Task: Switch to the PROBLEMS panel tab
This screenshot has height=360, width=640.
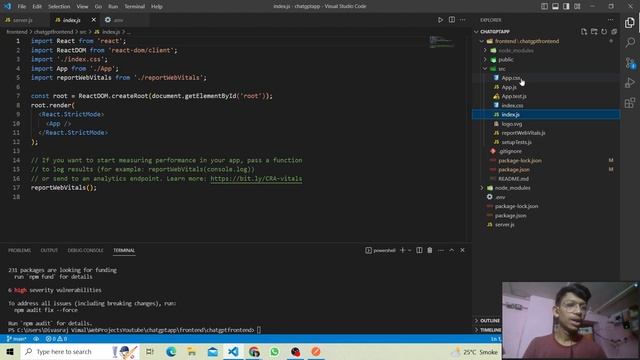Action: [x=19, y=250]
